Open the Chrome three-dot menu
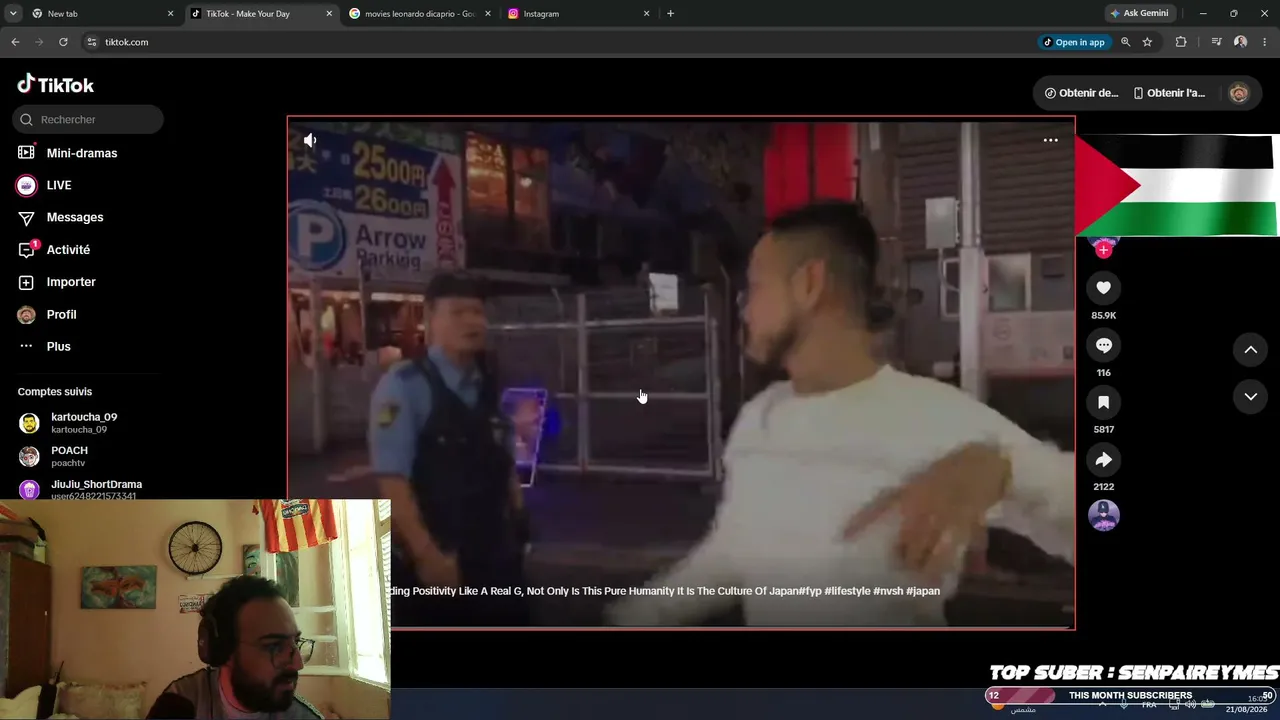 pyautogui.click(x=1265, y=42)
